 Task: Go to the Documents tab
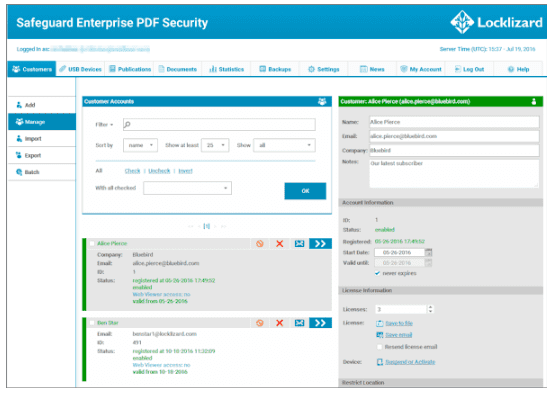coord(178,69)
